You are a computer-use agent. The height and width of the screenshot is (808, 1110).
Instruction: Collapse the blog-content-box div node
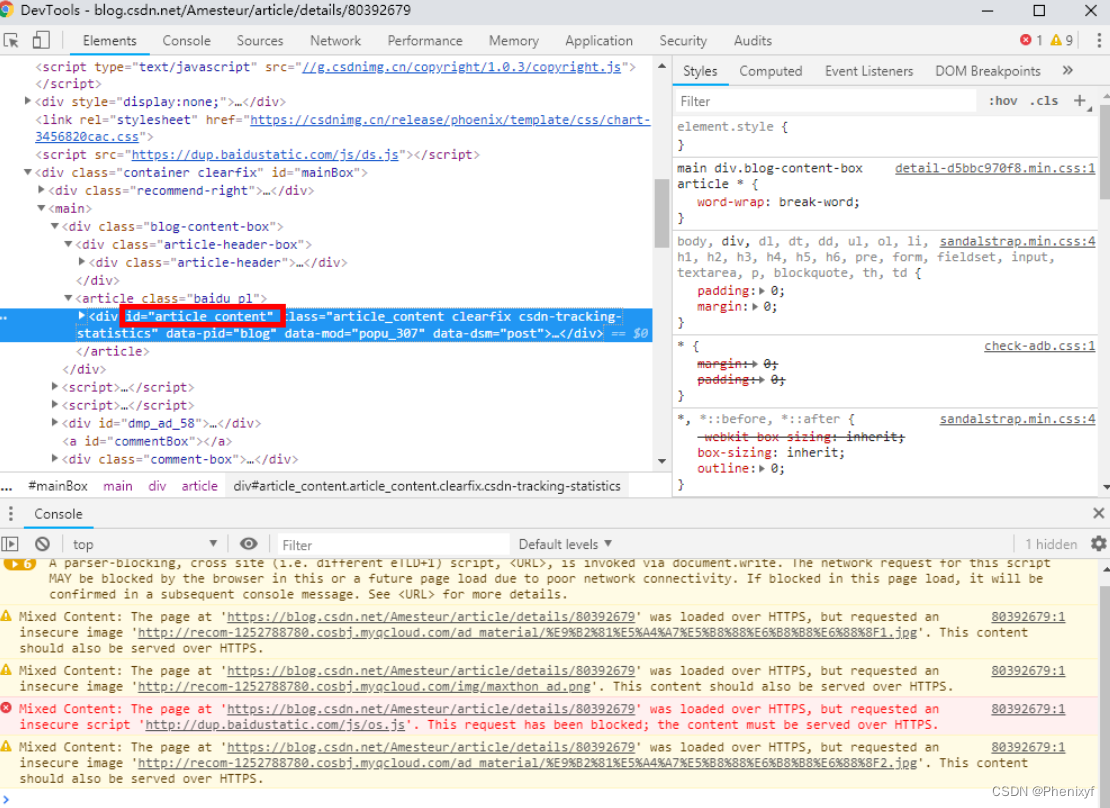(55, 226)
